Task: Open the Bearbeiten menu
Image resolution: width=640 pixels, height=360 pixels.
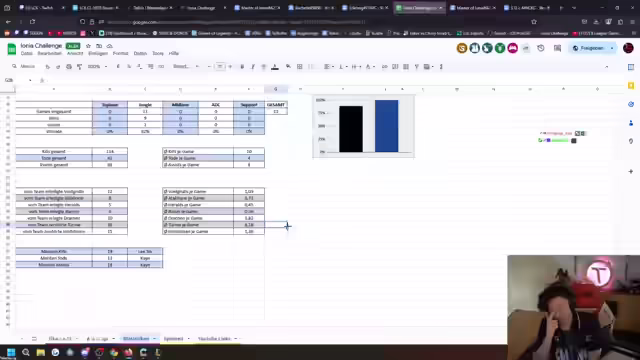Action: [49, 53]
